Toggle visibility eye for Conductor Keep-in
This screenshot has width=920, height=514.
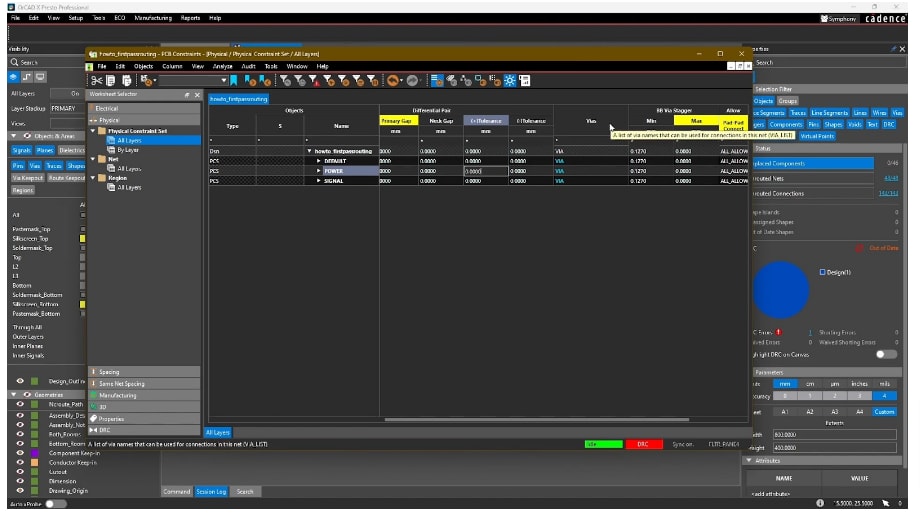20,462
